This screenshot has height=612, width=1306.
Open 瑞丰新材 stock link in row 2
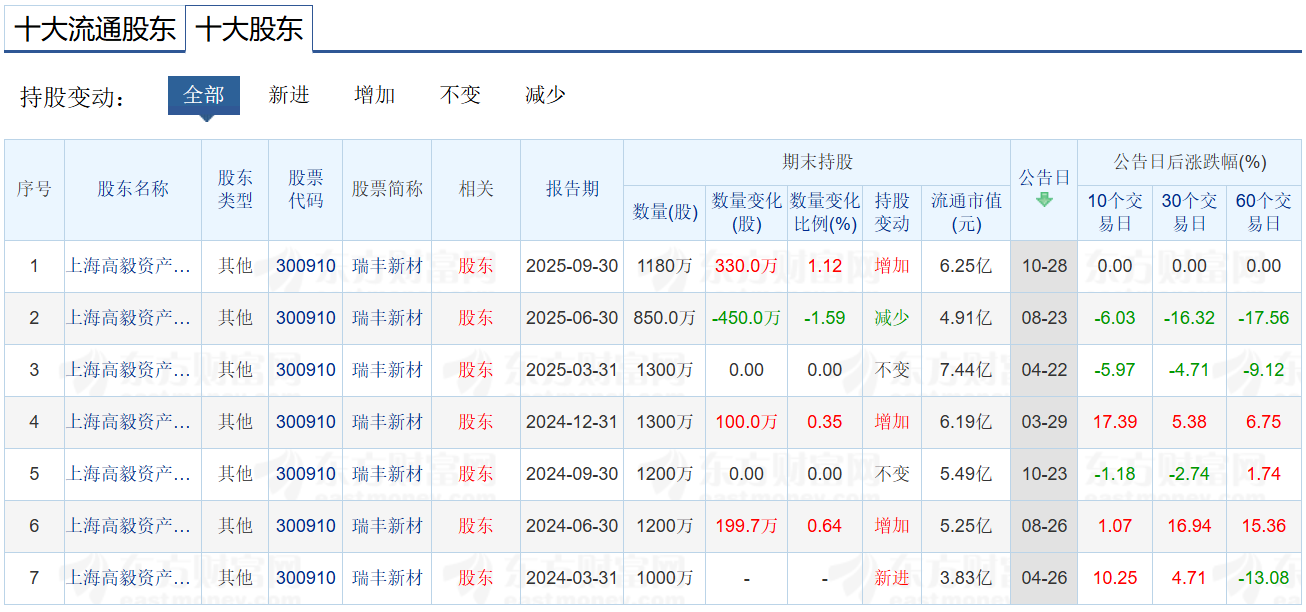[x=387, y=318]
